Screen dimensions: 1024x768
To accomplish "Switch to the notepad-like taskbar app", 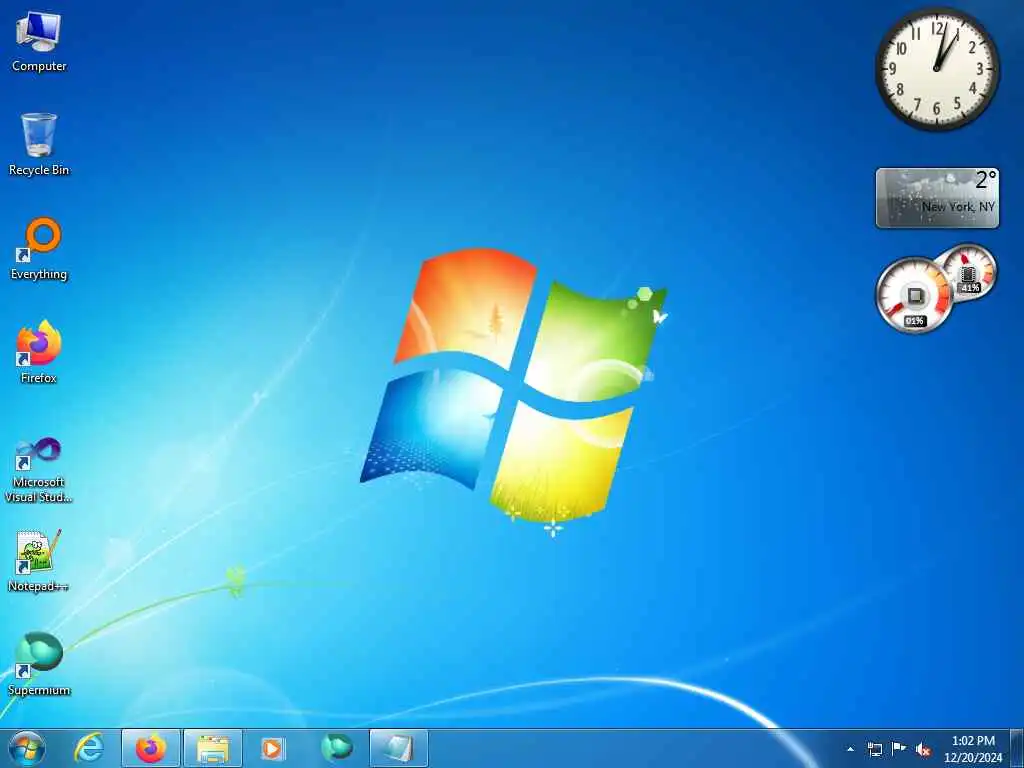I will point(398,748).
